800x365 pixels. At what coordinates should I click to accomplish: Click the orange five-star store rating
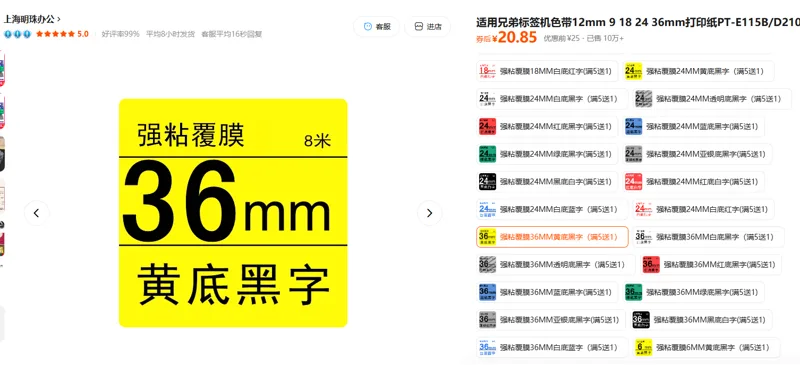[62, 34]
